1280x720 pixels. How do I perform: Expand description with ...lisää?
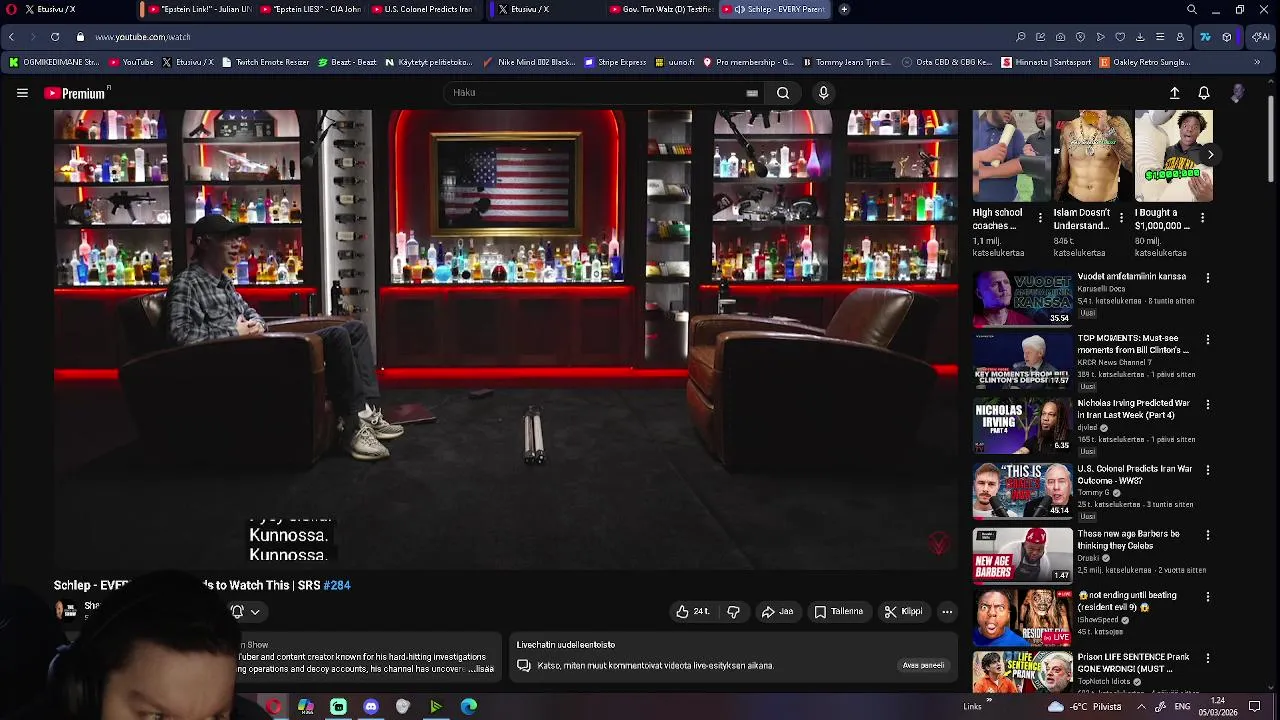click(x=481, y=669)
